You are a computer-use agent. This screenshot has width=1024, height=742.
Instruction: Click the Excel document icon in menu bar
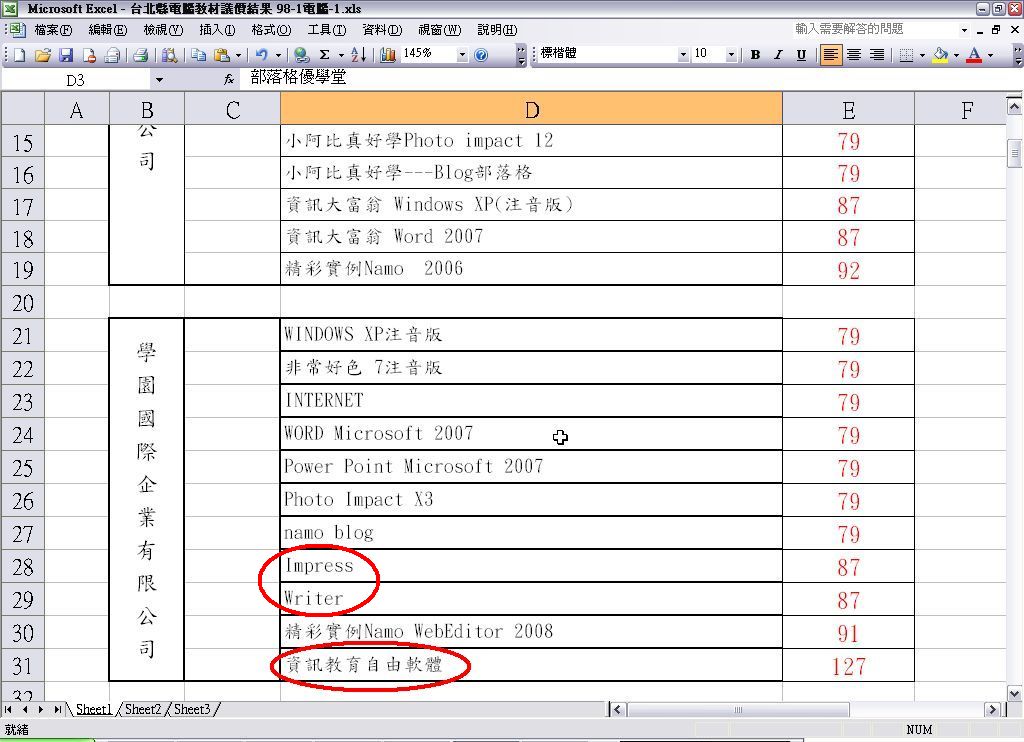coord(17,30)
